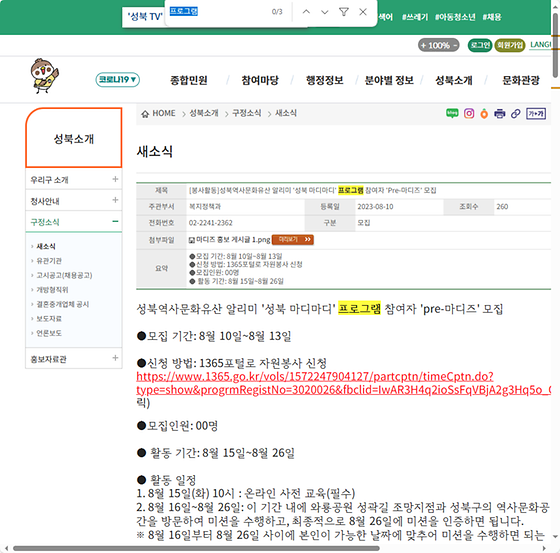
Task: Share via the orange carrot icon
Action: [484, 114]
